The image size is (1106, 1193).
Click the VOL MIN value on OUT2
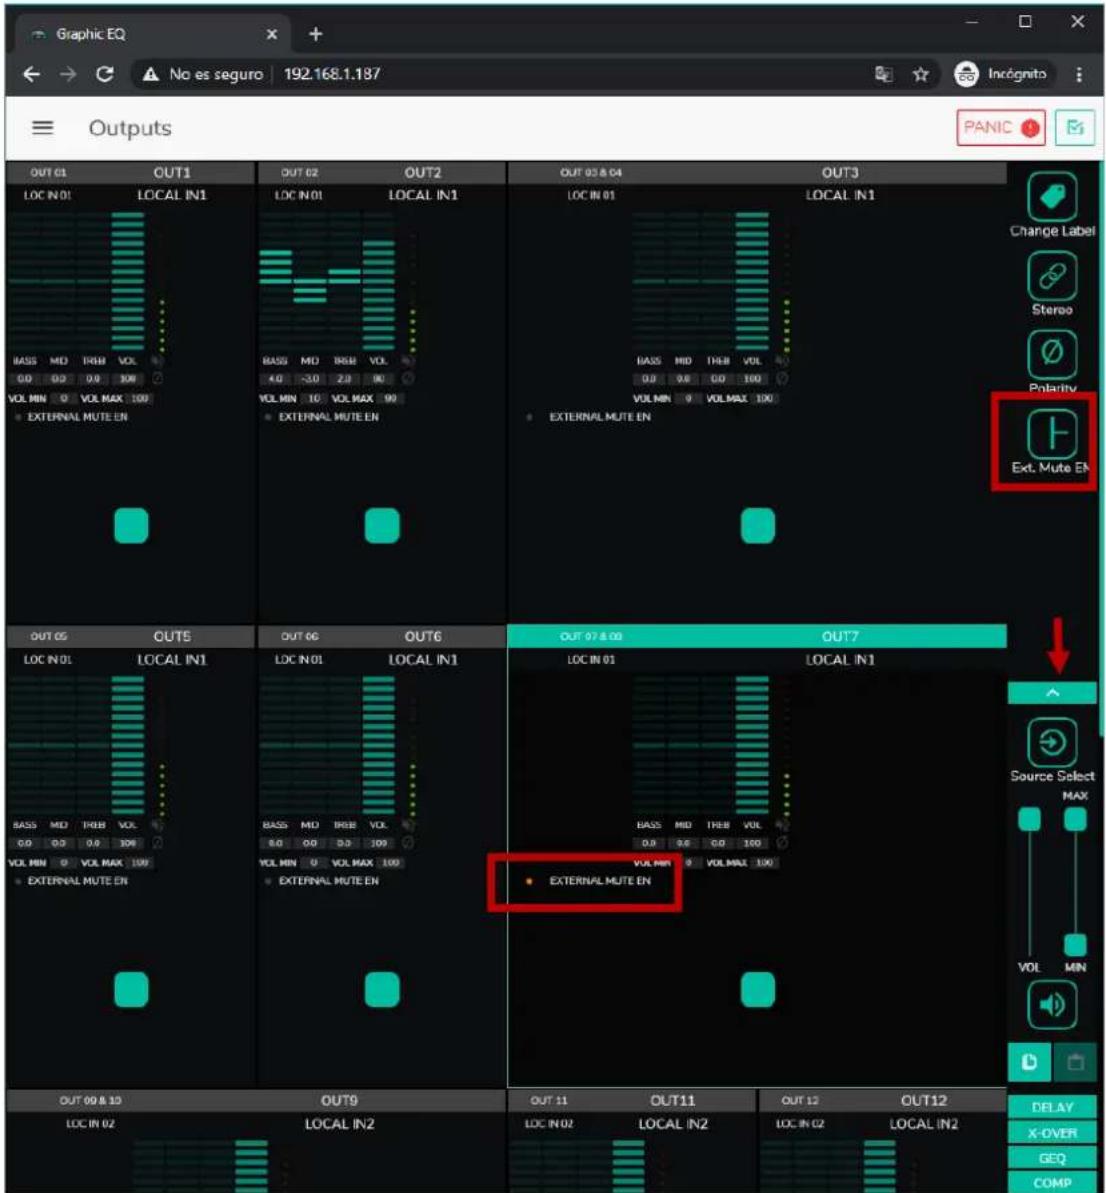(x=313, y=398)
